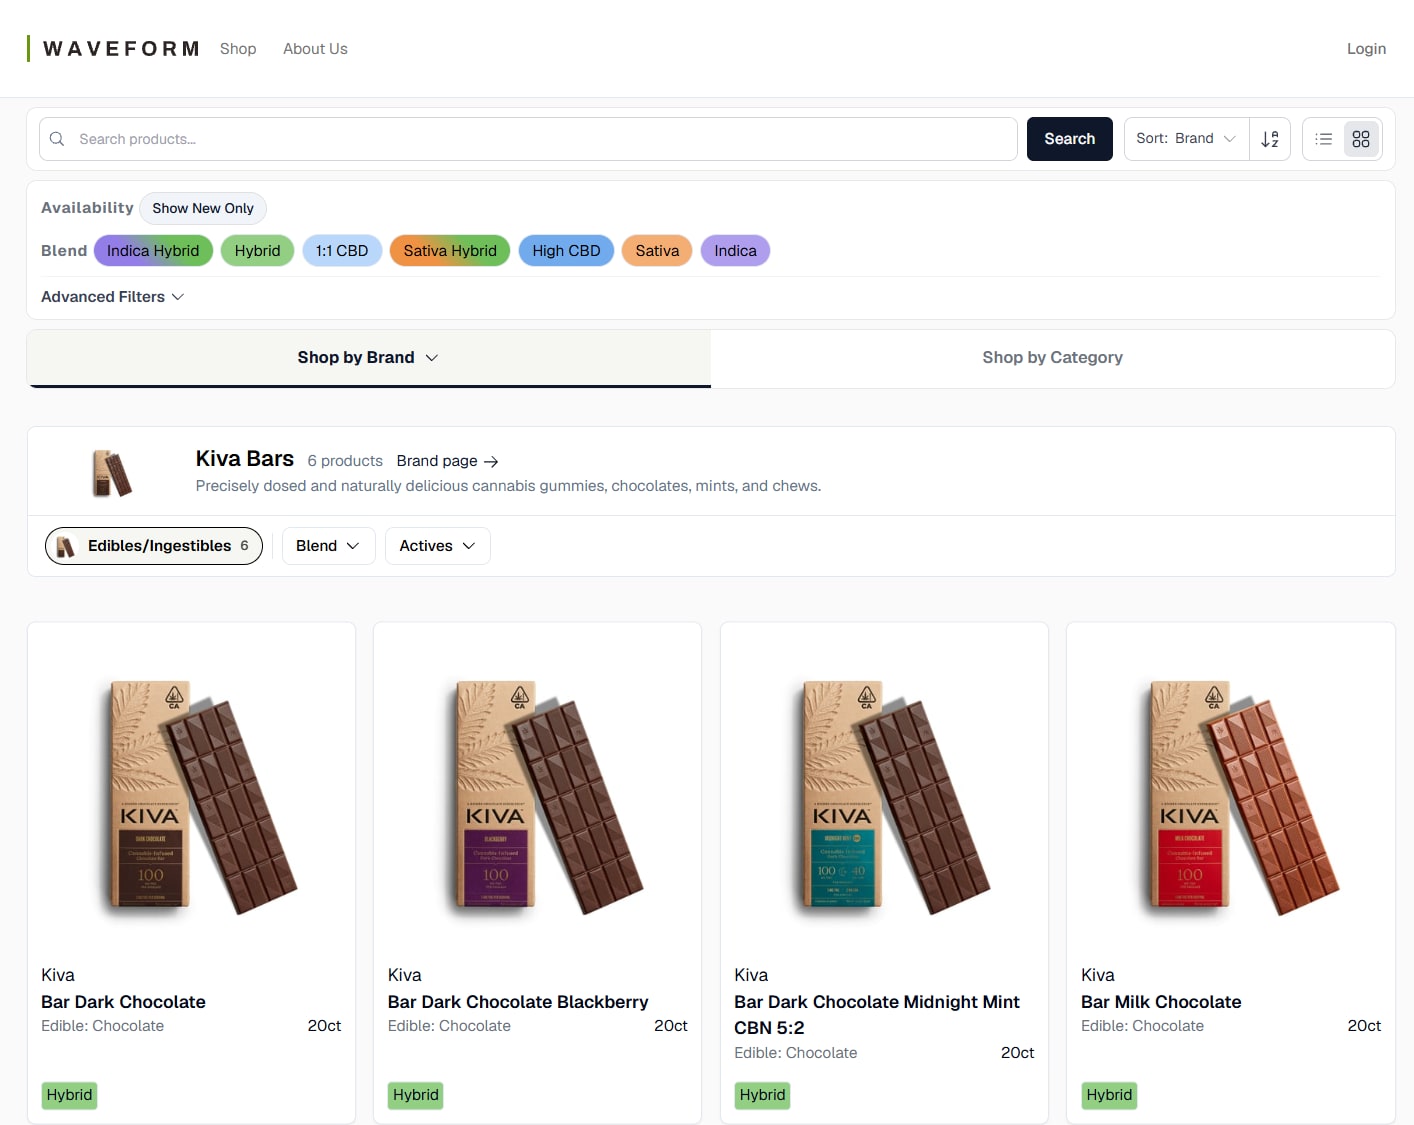The width and height of the screenshot is (1414, 1125).
Task: Click the search magnifier icon
Action: point(57,139)
